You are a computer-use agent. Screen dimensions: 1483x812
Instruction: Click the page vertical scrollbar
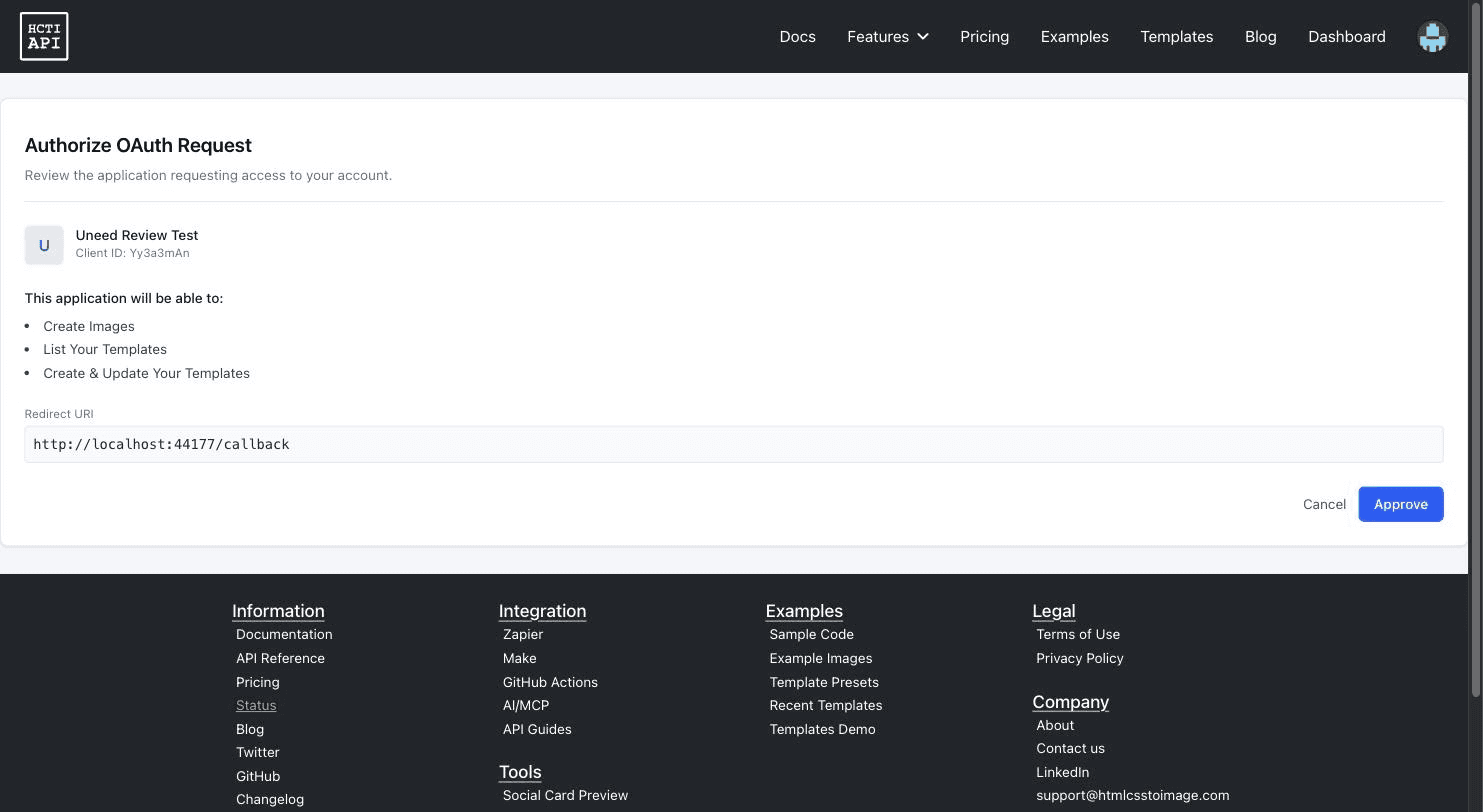pyautogui.click(x=1475, y=350)
